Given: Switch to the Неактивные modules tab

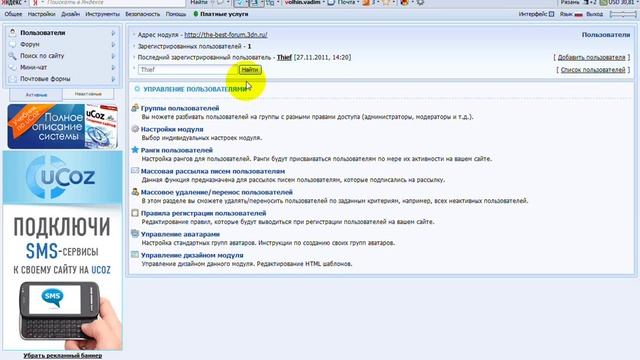Looking at the screenshot, I should (x=88, y=94).
